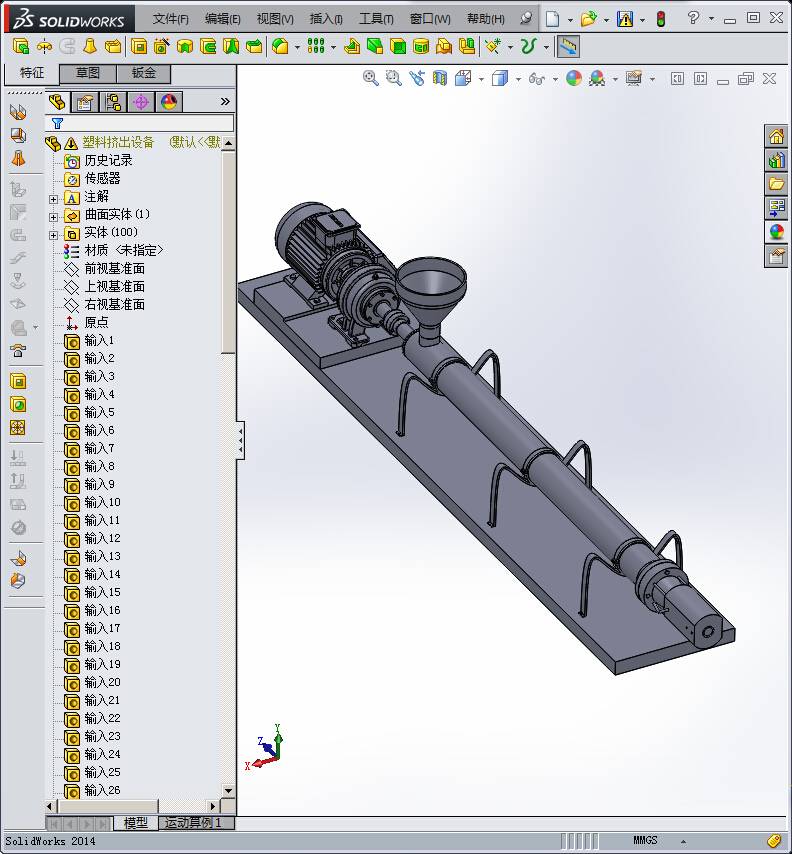This screenshot has height=854, width=792.
Task: Open the View Orientation dropdown arrow
Action: [481, 80]
